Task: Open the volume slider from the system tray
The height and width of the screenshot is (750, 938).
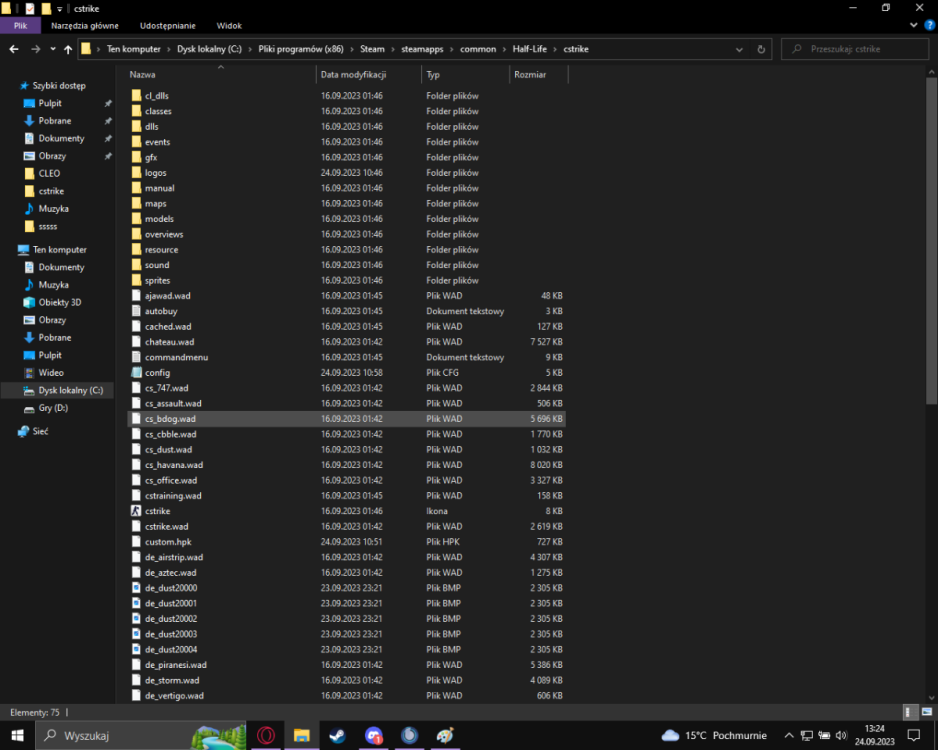Action: pyautogui.click(x=841, y=736)
